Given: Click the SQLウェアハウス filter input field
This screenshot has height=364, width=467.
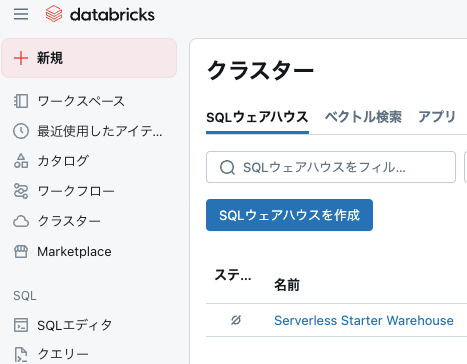Looking at the screenshot, I should tap(331, 167).
